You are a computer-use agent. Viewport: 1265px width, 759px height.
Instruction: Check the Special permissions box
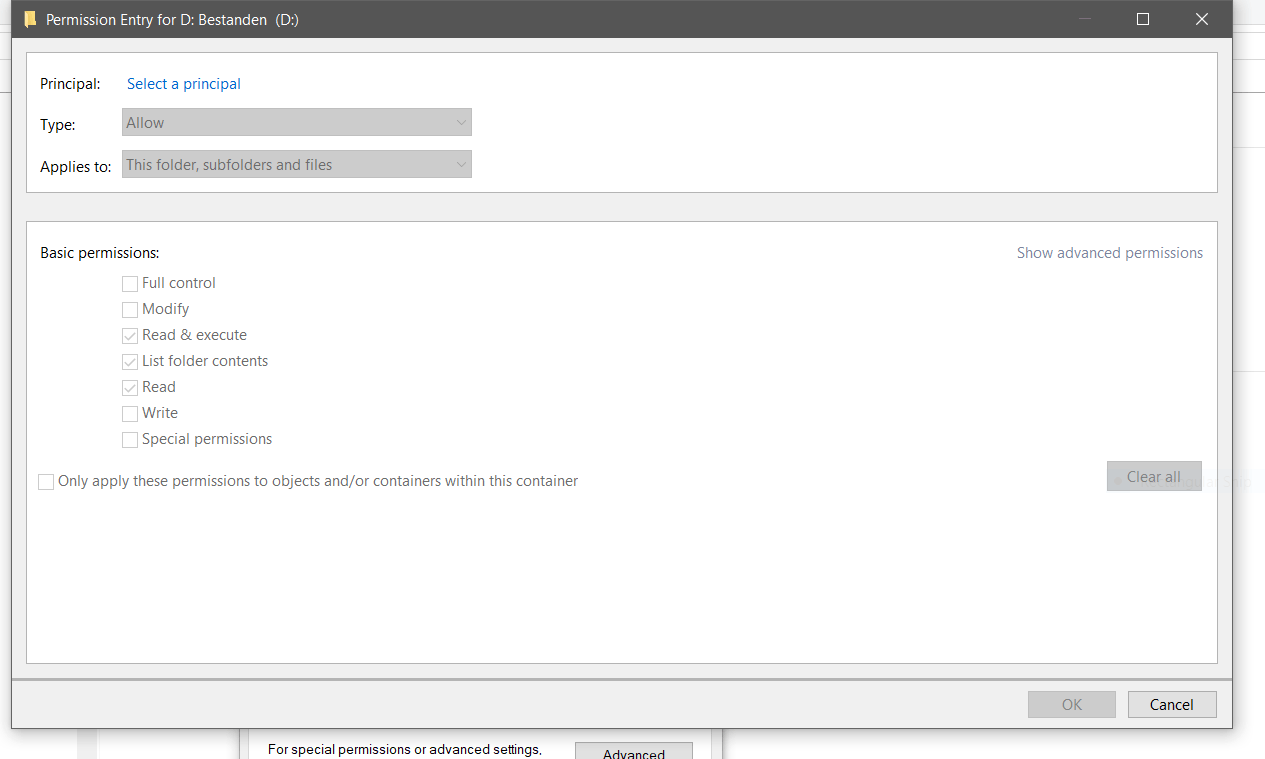[x=129, y=439]
